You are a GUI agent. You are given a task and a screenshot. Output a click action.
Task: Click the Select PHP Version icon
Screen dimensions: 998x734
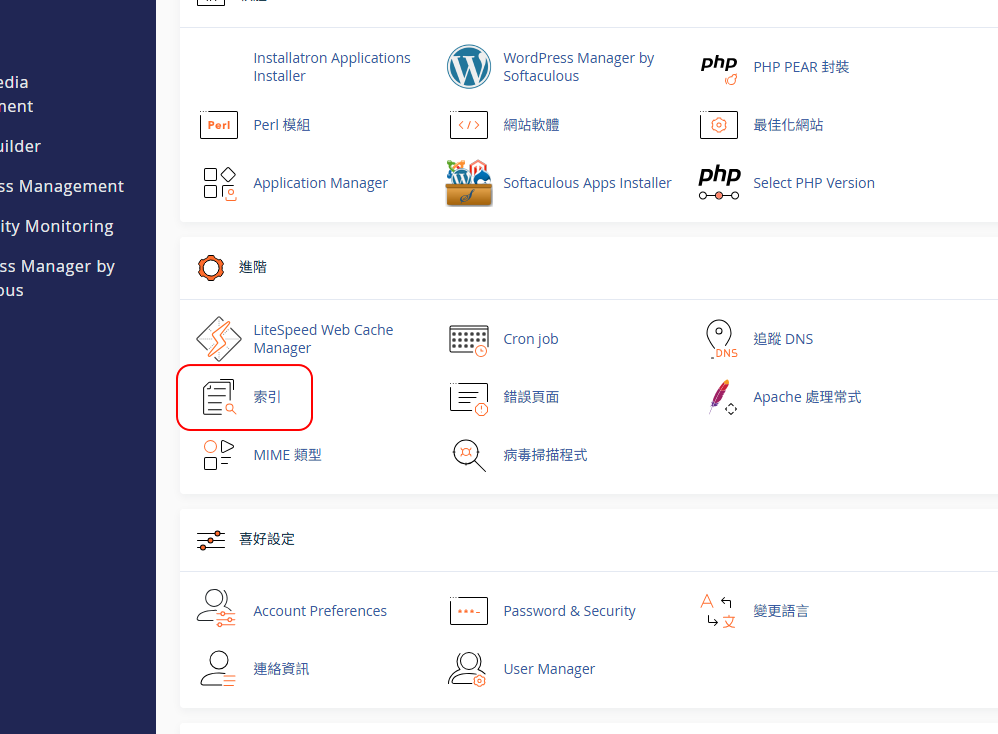(719, 183)
